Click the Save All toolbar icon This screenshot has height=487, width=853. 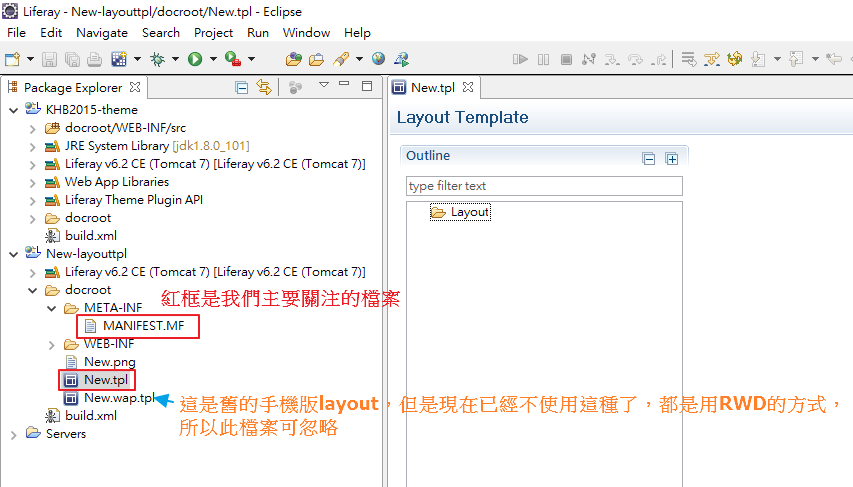[72, 59]
